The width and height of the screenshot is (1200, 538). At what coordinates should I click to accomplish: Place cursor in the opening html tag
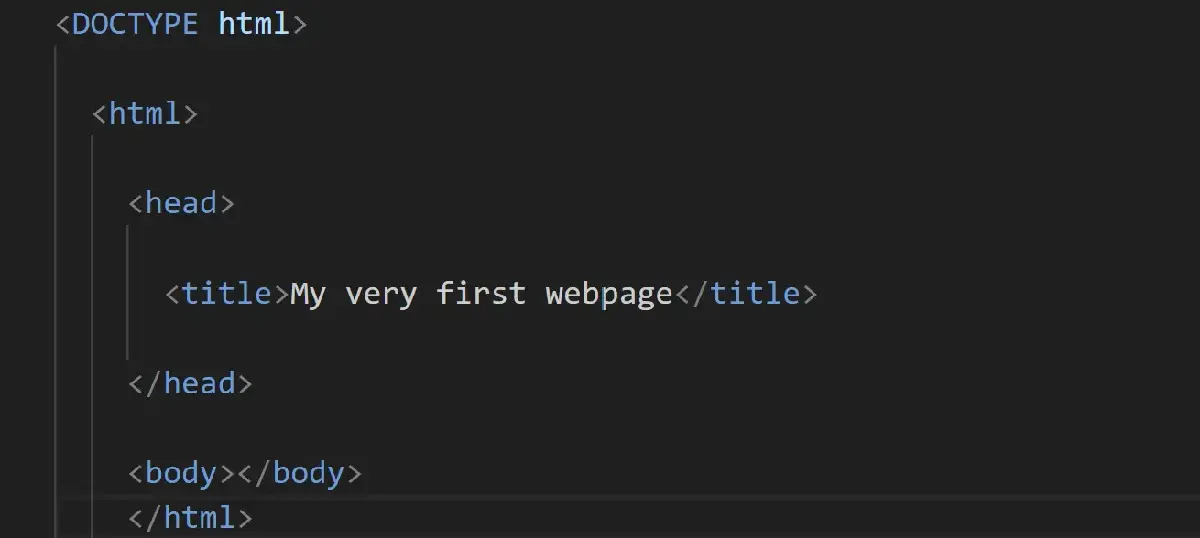[145, 114]
